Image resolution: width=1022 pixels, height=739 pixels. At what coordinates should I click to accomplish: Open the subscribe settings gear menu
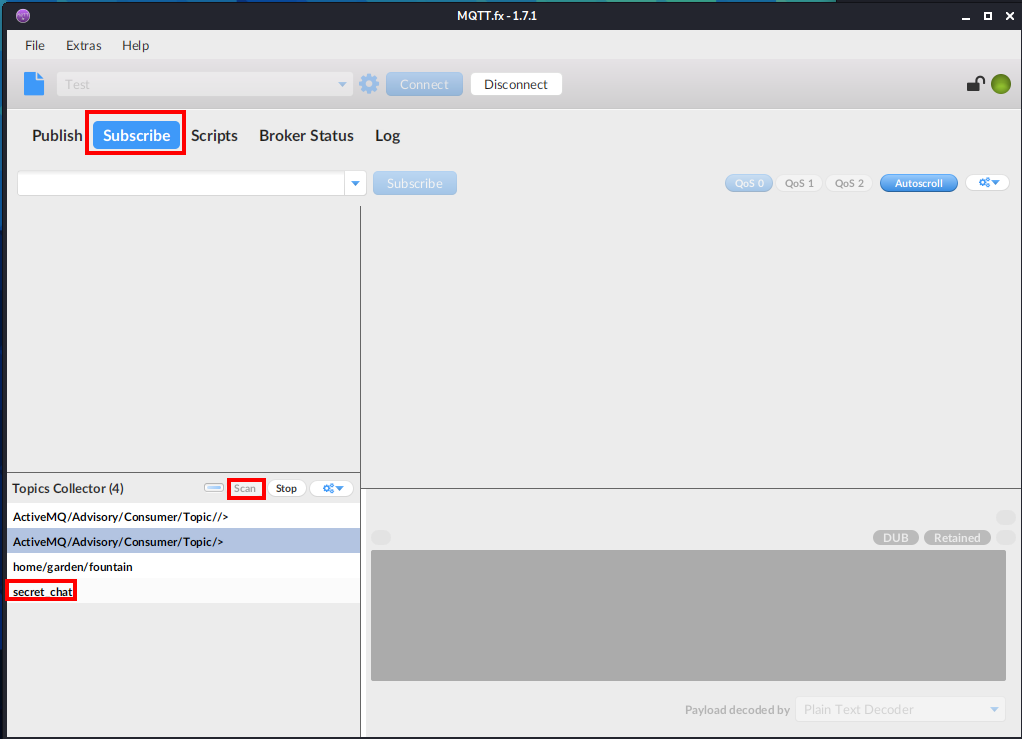(986, 182)
